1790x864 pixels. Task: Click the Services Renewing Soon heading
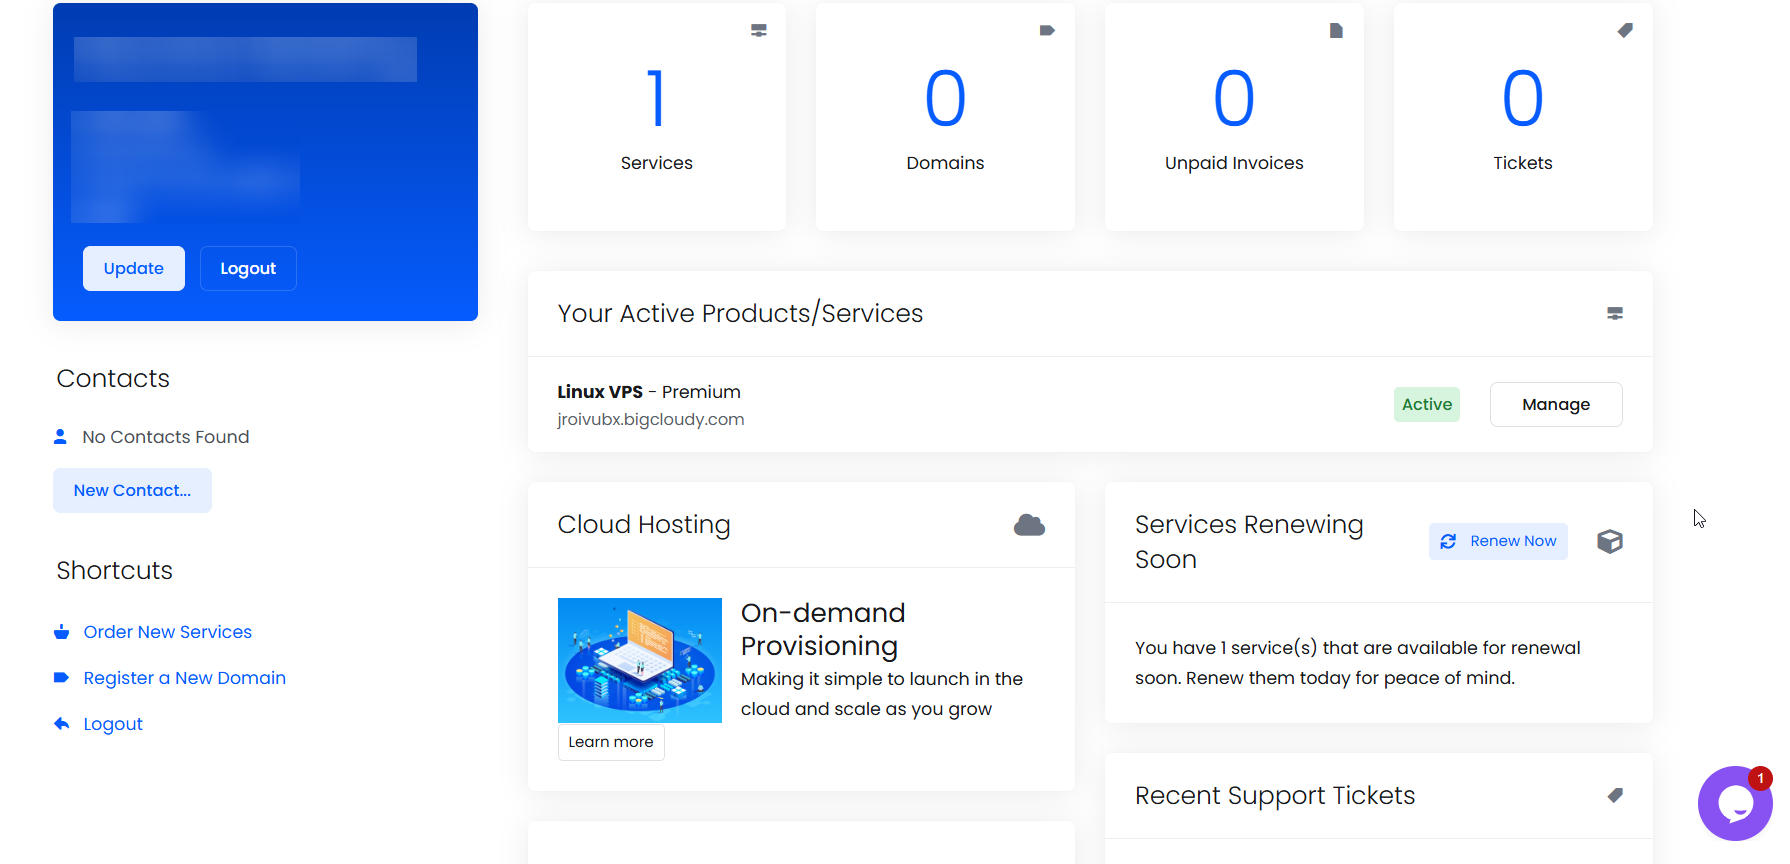(x=1249, y=542)
